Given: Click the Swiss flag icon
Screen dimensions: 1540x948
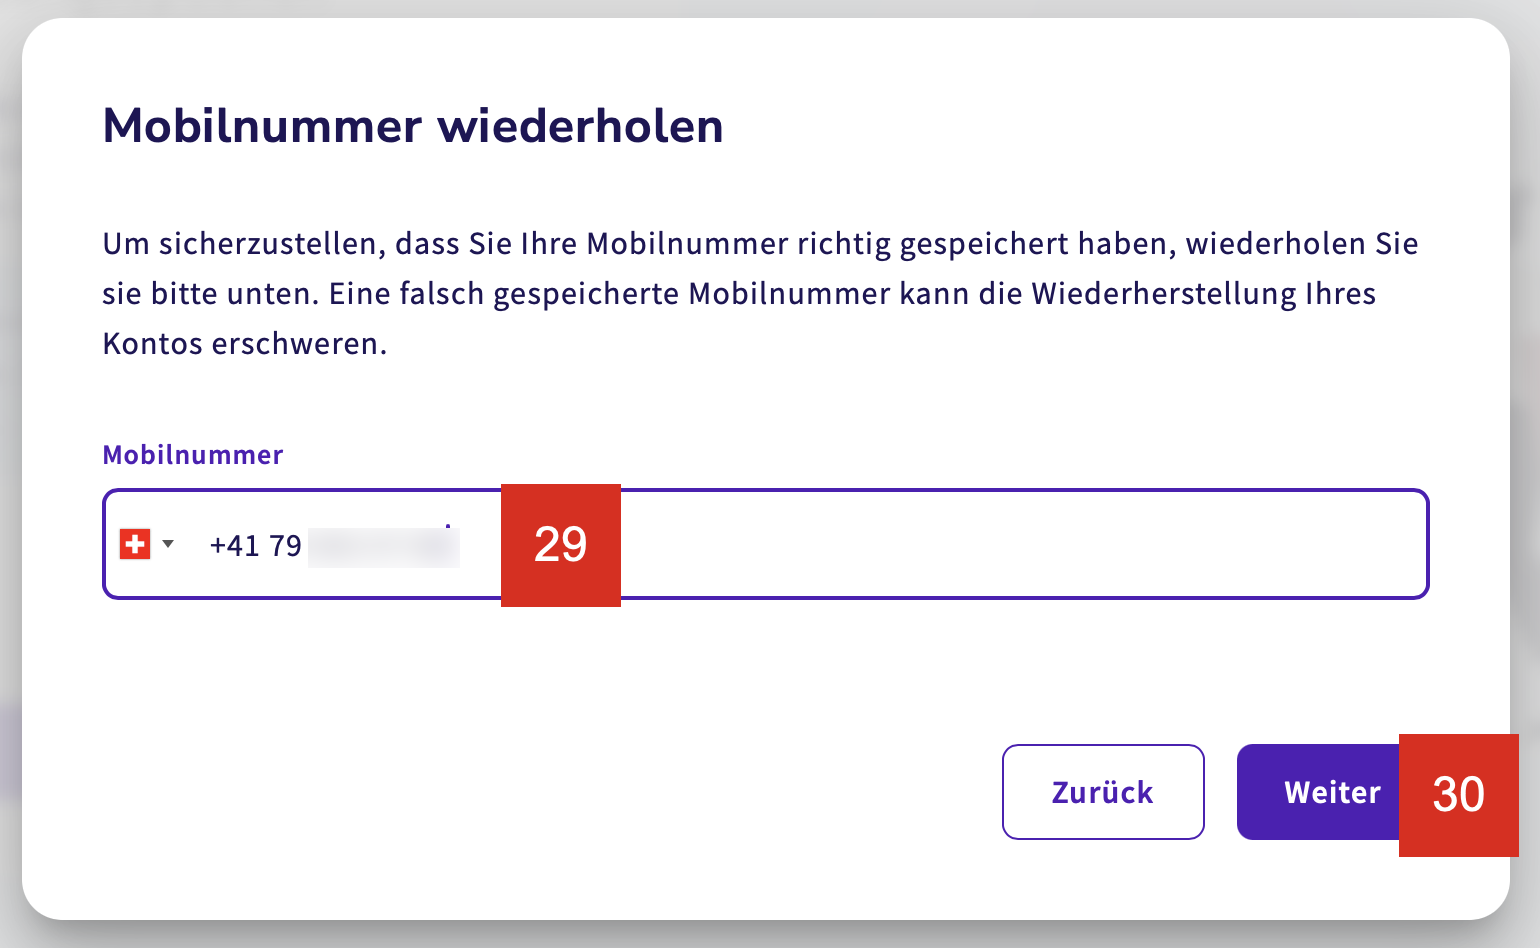Looking at the screenshot, I should [x=134, y=545].
